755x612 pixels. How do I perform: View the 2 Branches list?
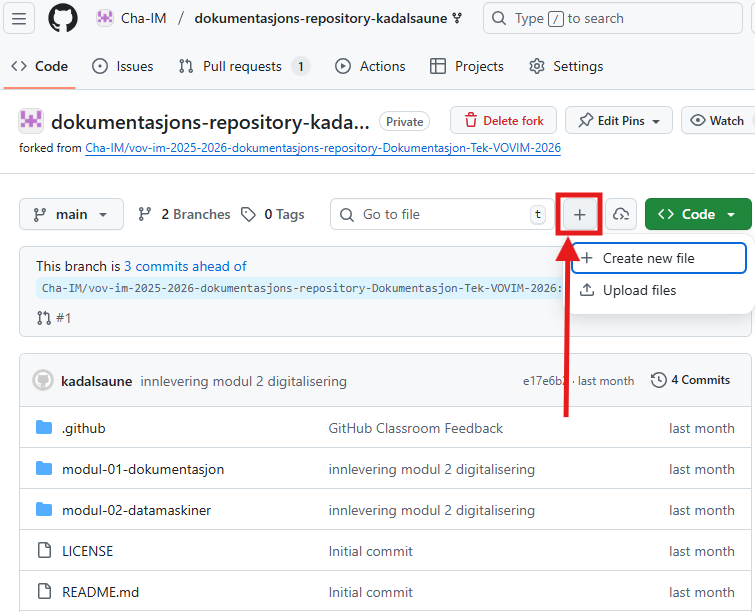click(184, 214)
